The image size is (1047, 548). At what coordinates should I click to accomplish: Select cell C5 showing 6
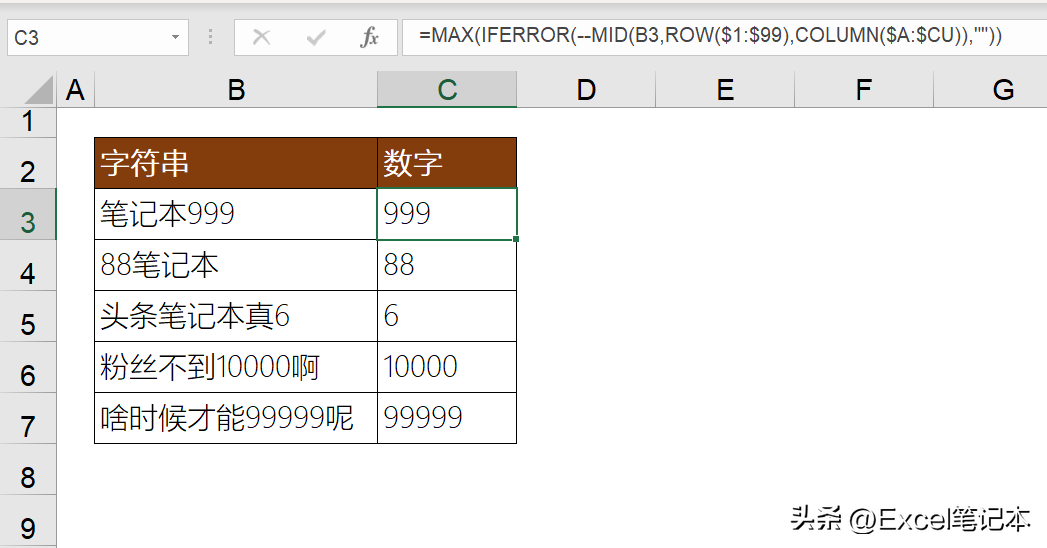pos(447,316)
